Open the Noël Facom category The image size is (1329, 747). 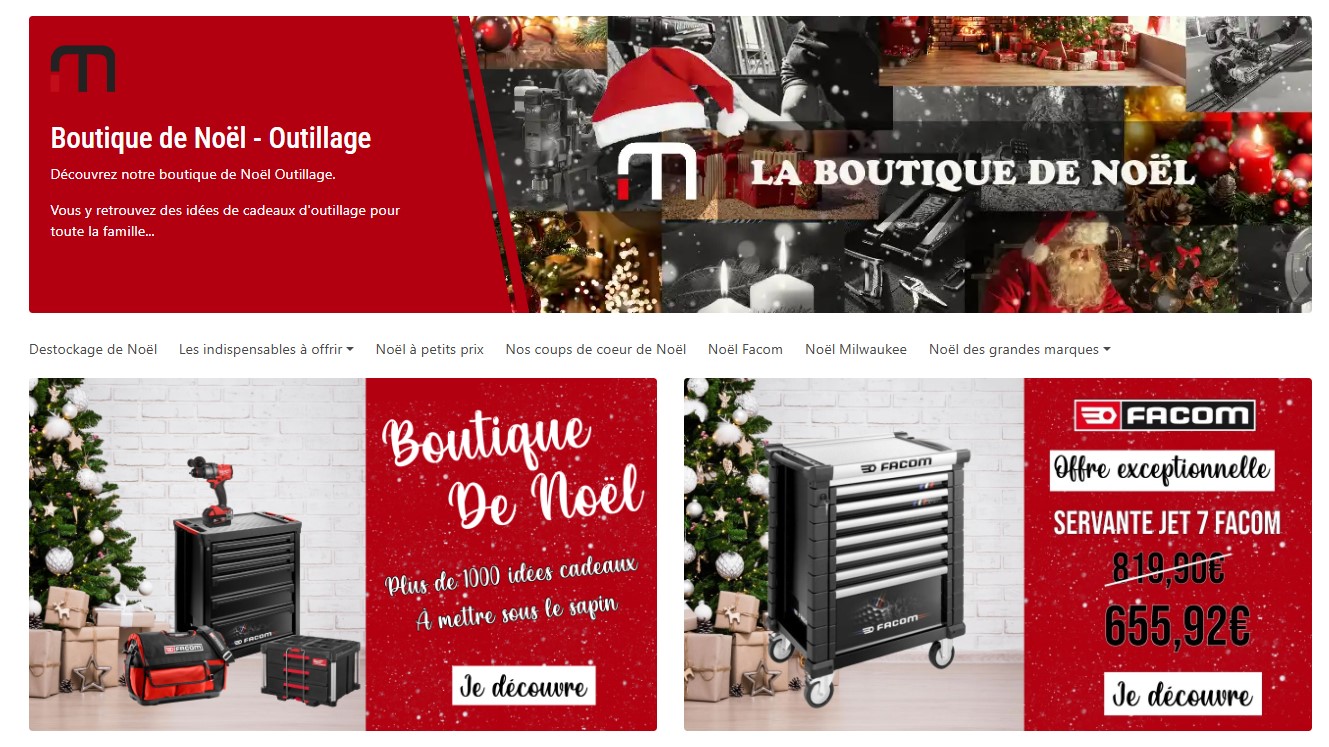745,349
